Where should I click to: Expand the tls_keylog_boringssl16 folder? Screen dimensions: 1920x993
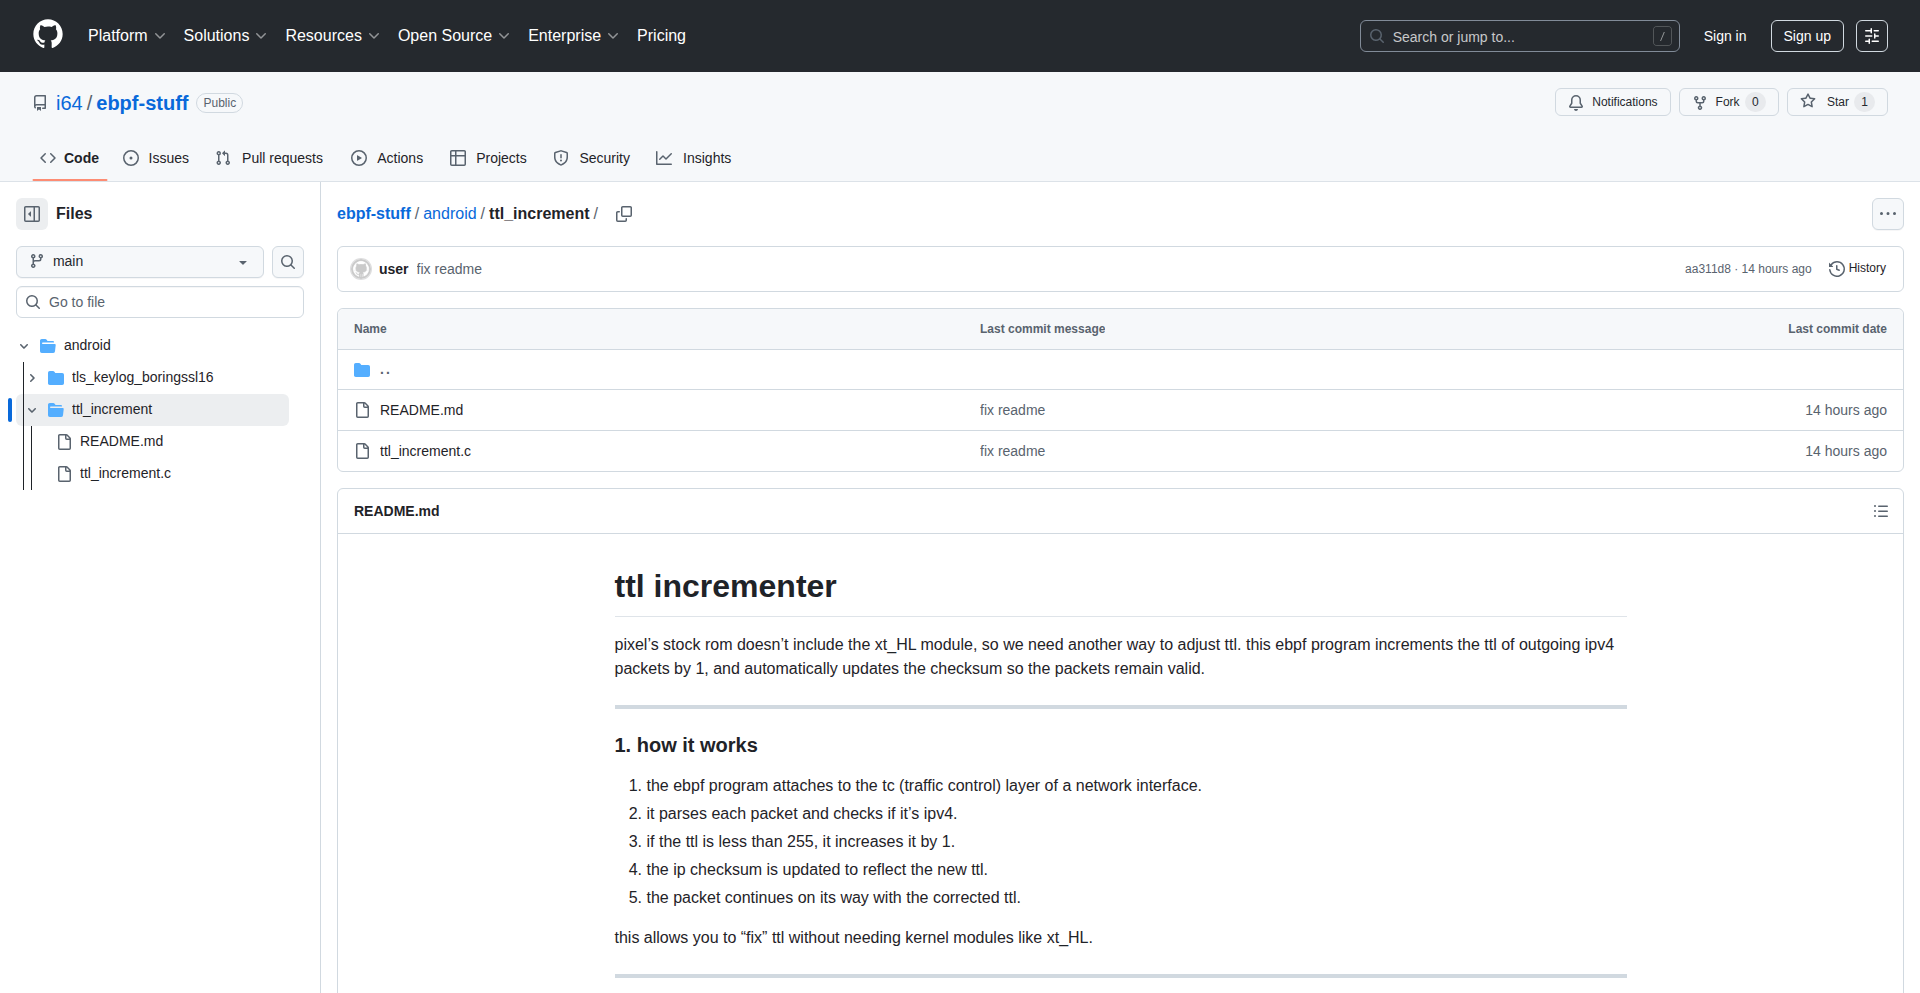33,378
